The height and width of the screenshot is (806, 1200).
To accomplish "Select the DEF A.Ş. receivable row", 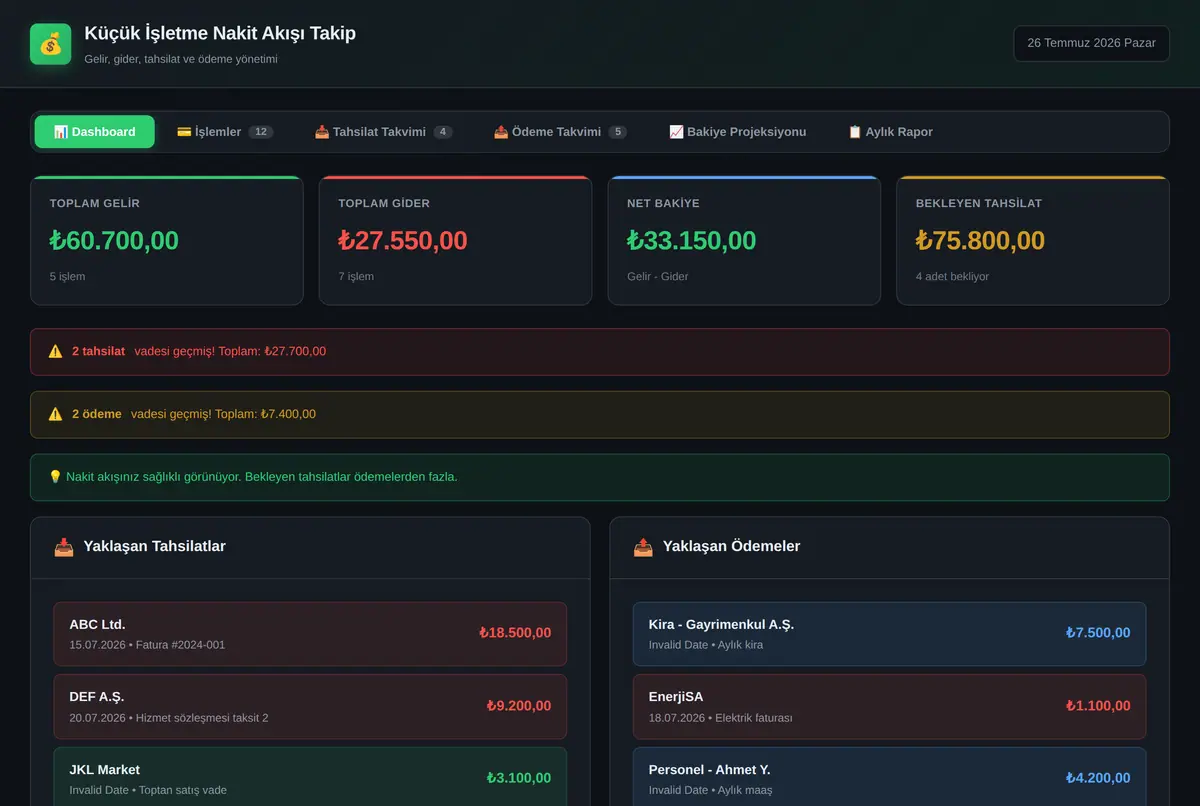I will pyautogui.click(x=310, y=706).
